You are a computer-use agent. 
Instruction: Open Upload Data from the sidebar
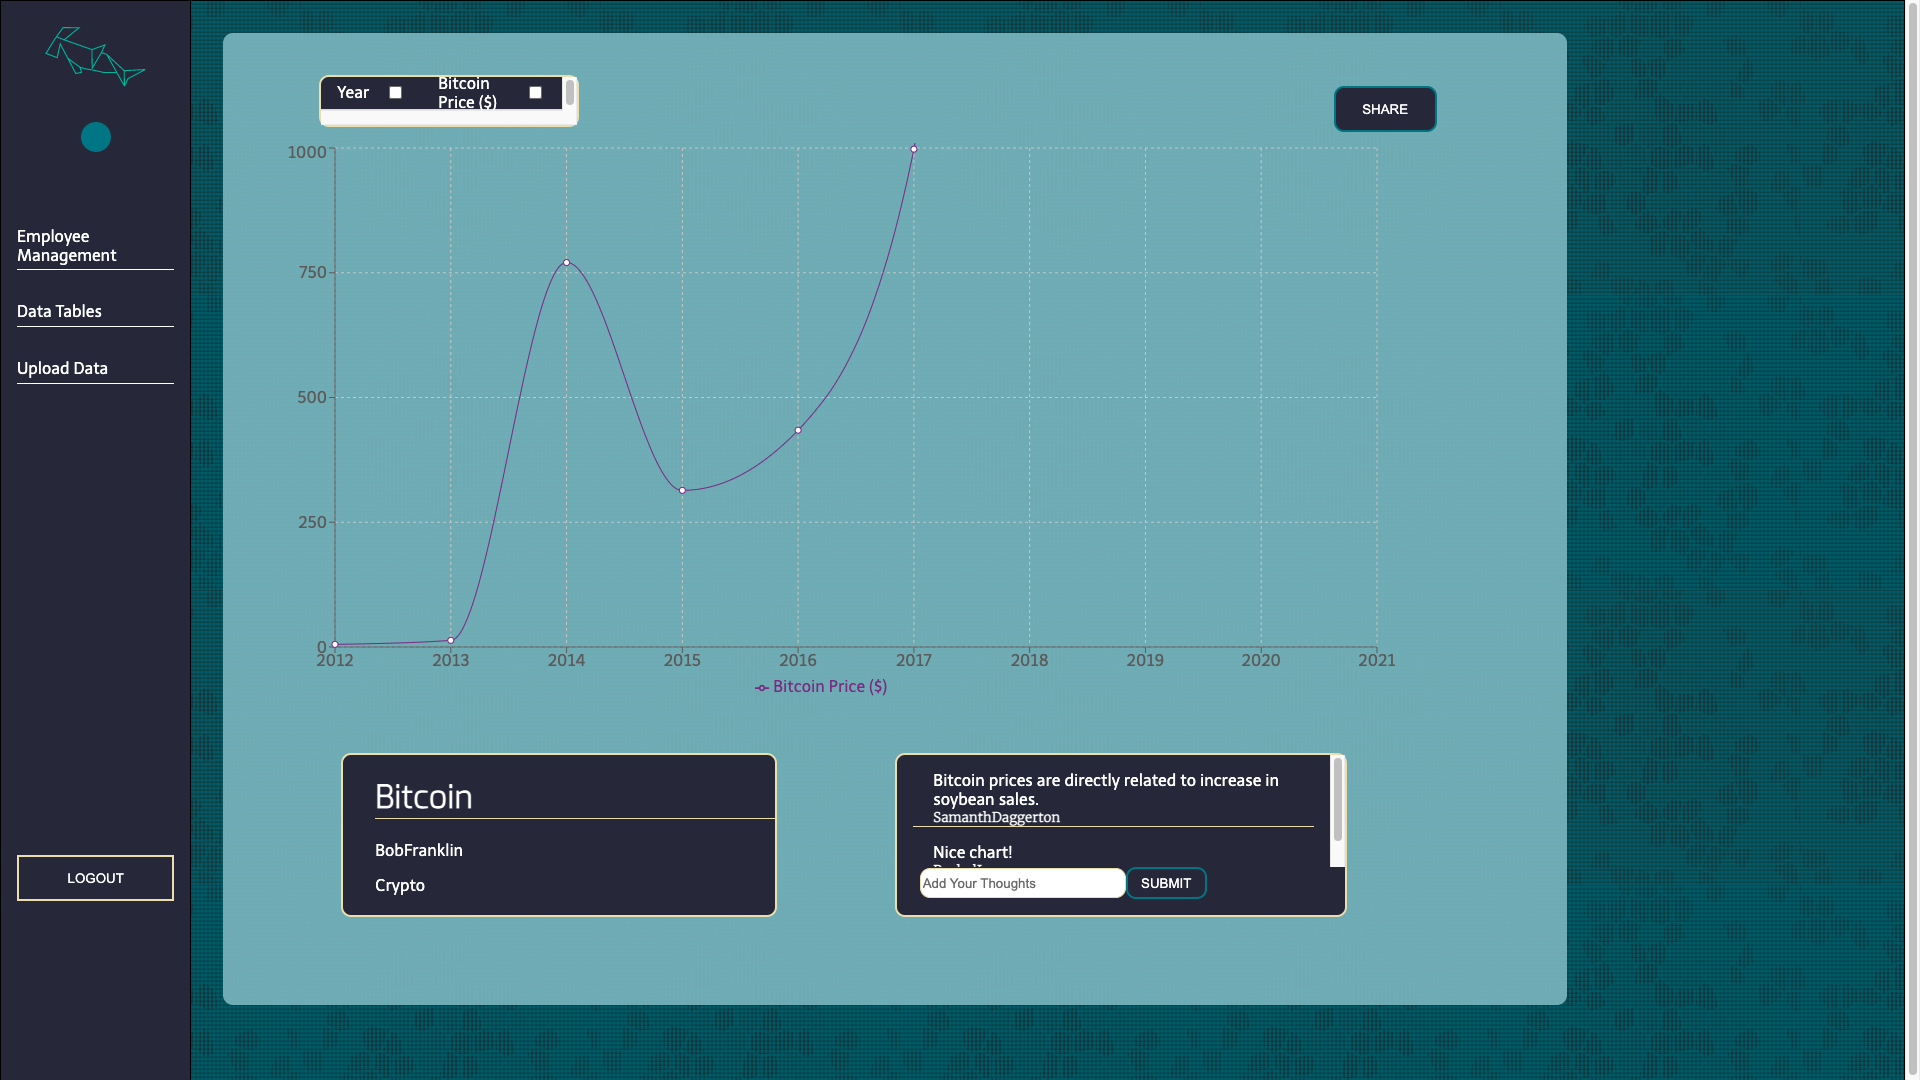(62, 368)
